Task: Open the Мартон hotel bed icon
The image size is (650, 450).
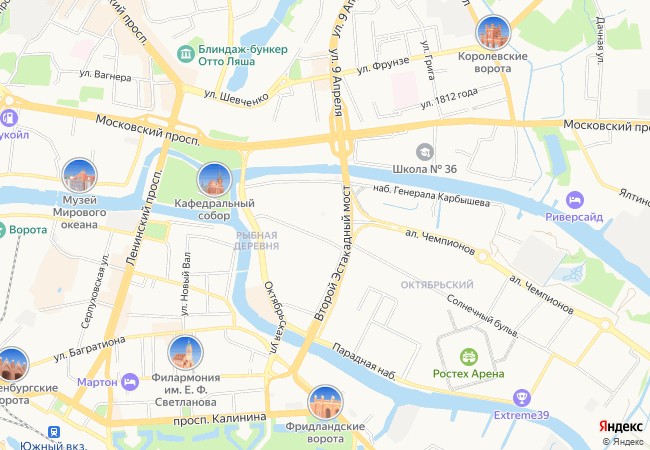Action: 130,382
